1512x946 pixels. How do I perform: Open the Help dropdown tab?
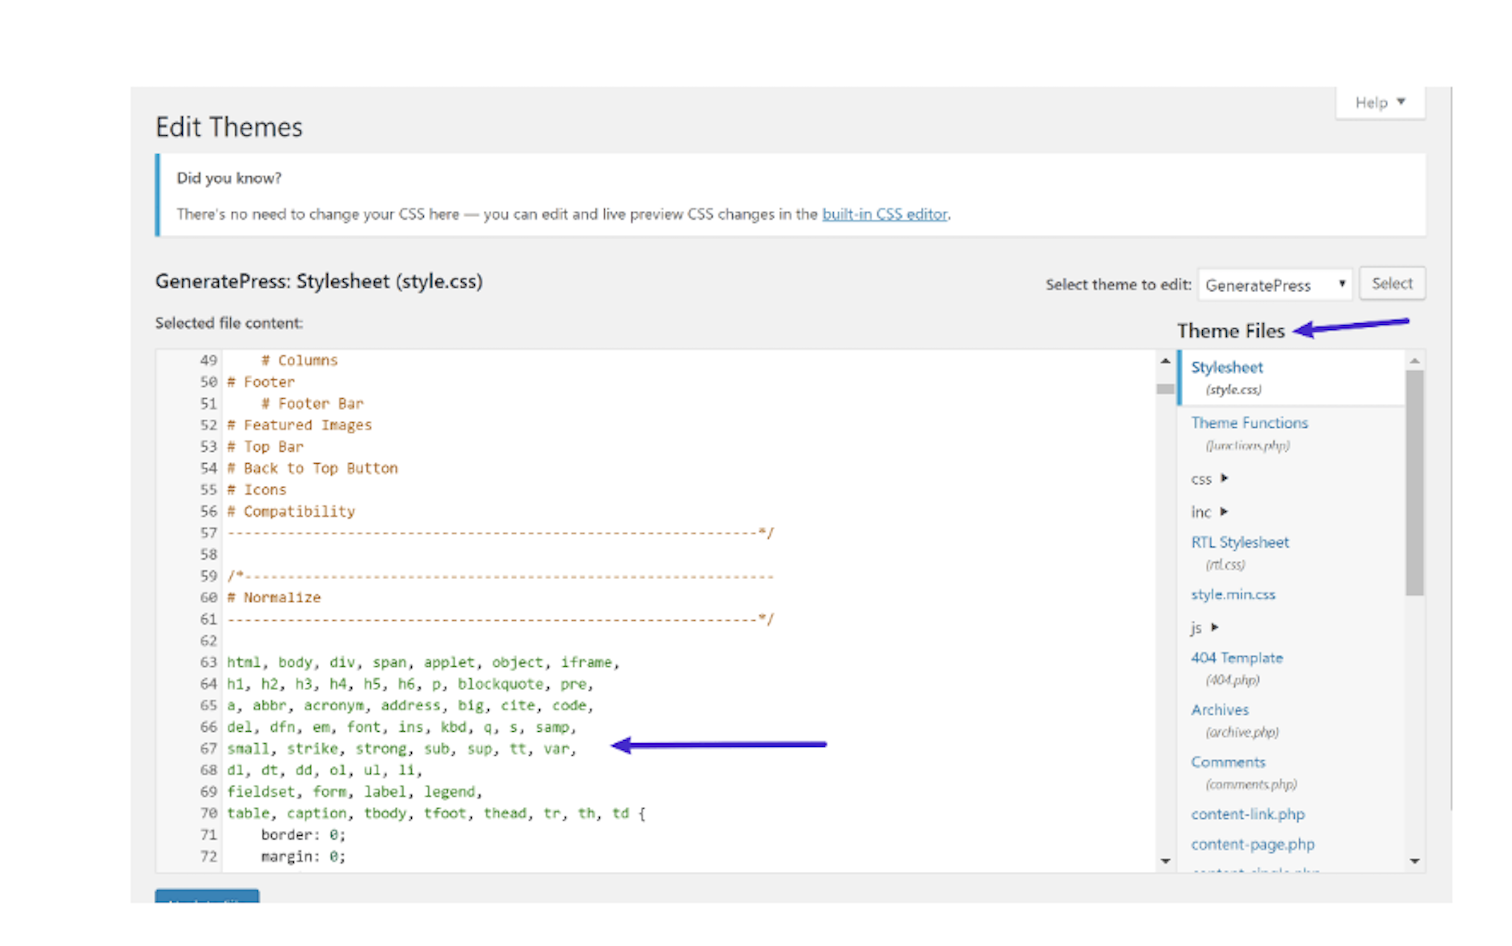[x=1380, y=102]
